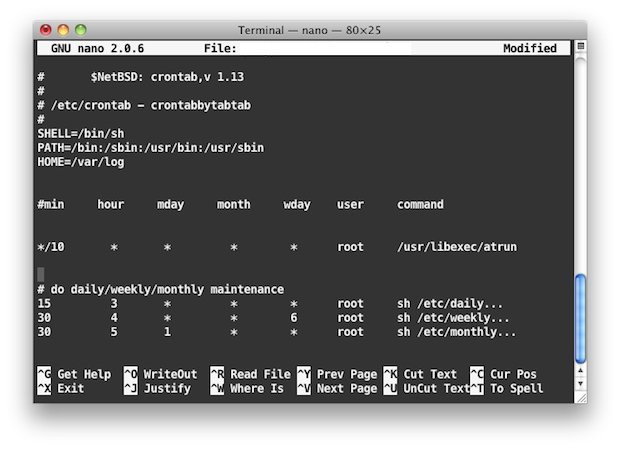The width and height of the screenshot is (620, 449).
Task: Click the hour column header
Action: [x=111, y=204]
